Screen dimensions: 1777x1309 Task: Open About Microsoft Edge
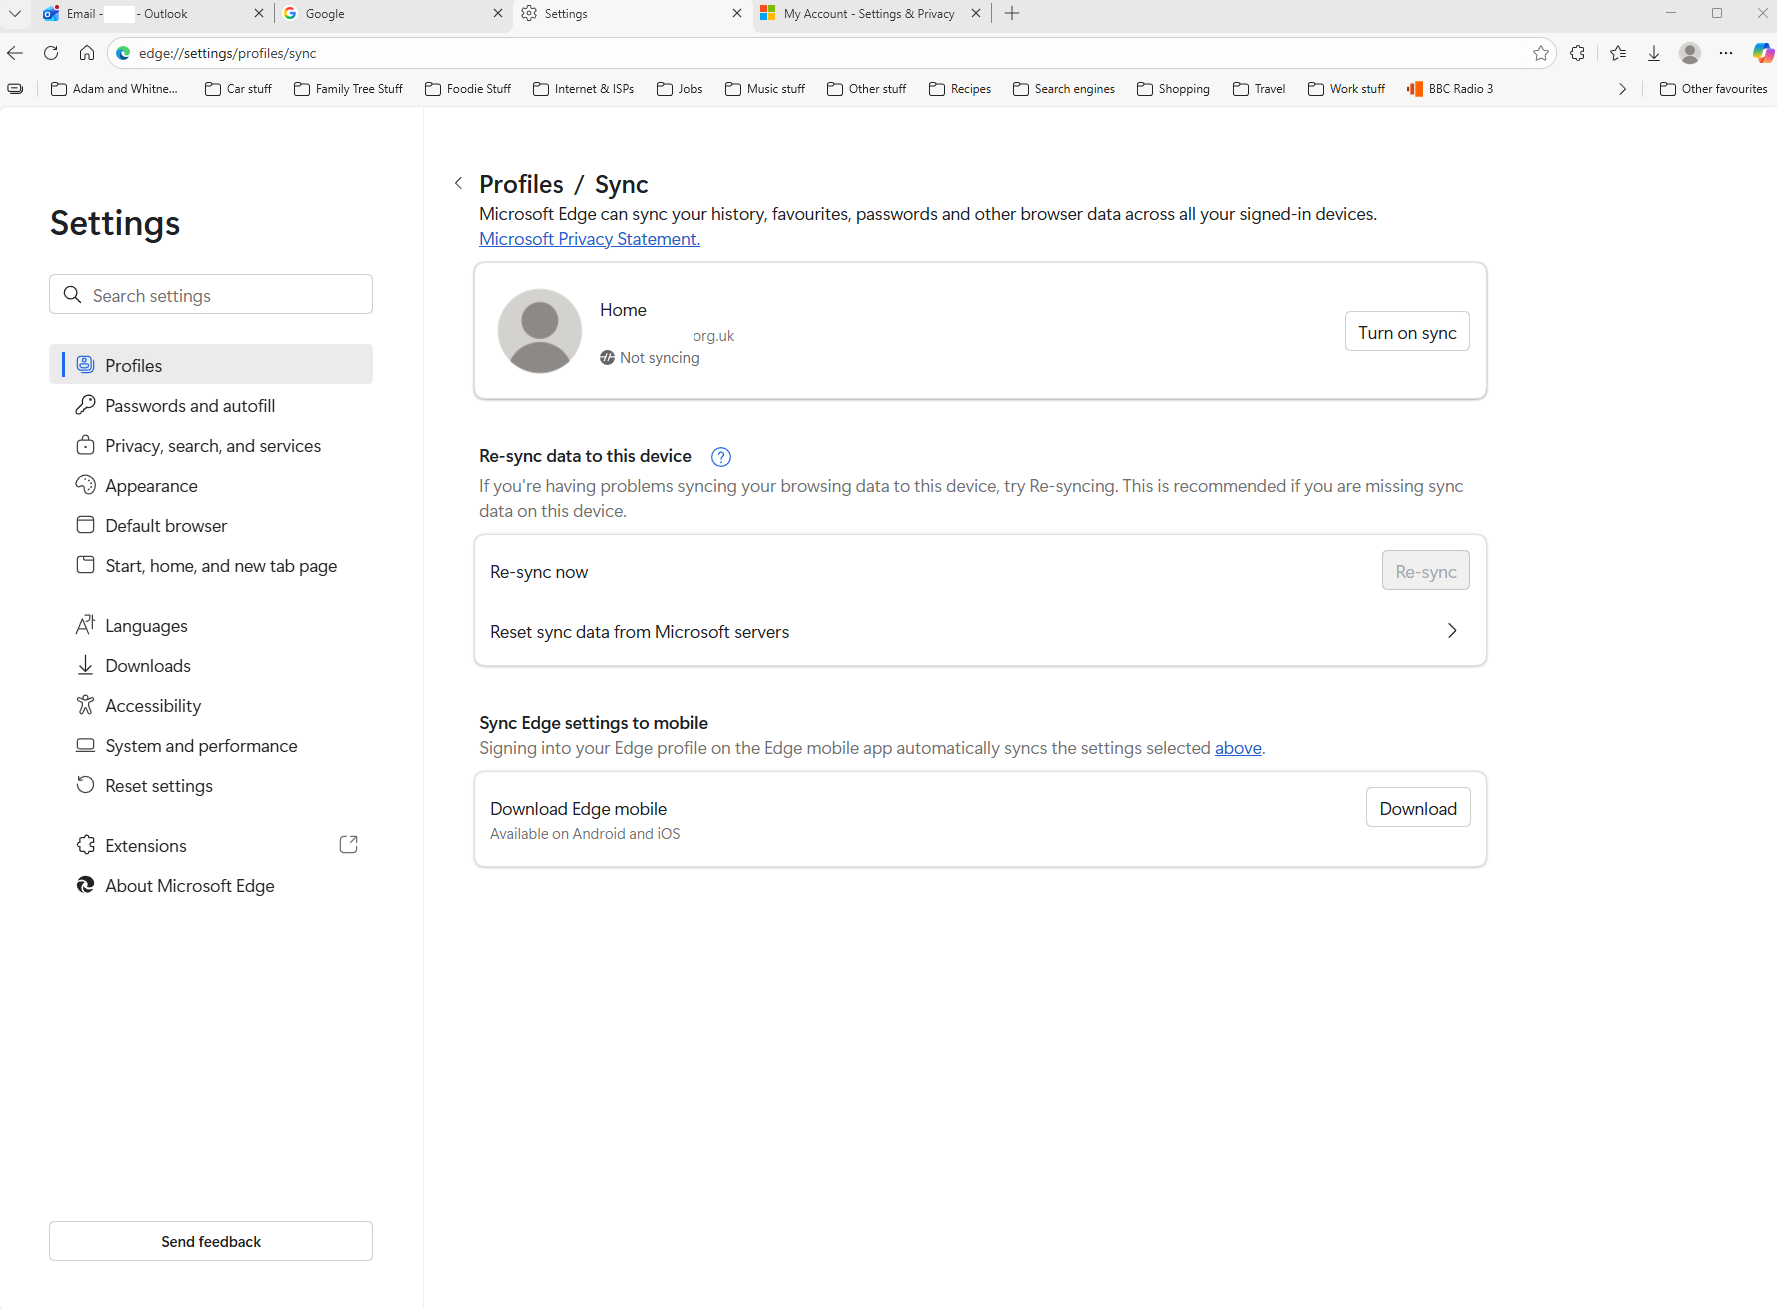[211, 885]
